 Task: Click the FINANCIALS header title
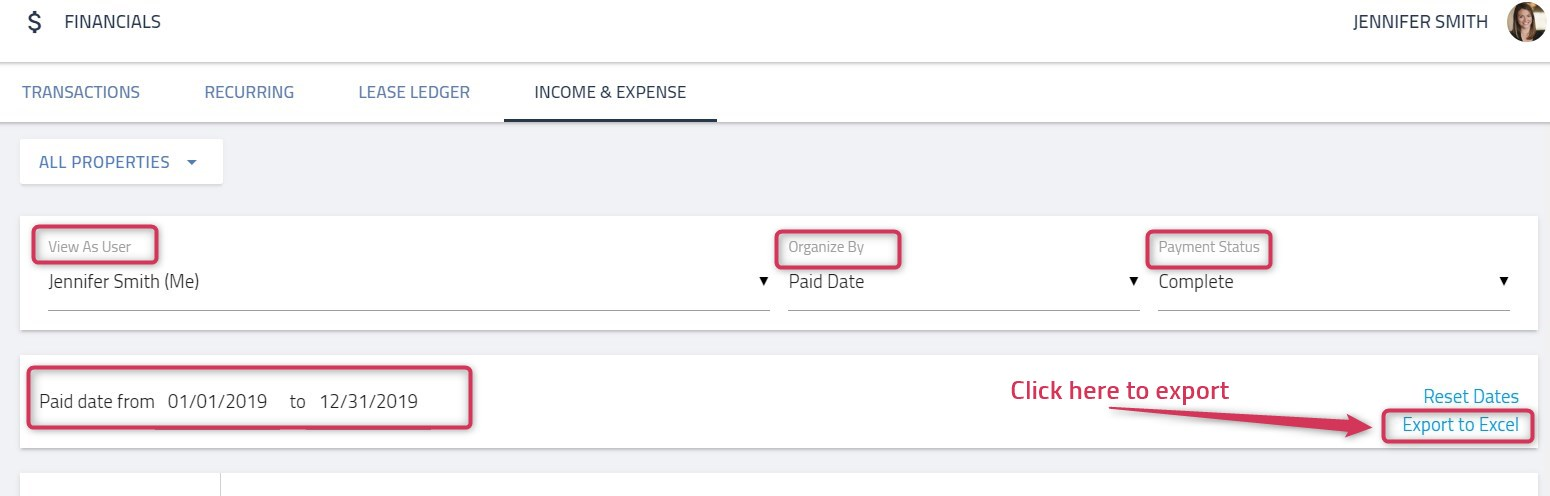coord(113,22)
